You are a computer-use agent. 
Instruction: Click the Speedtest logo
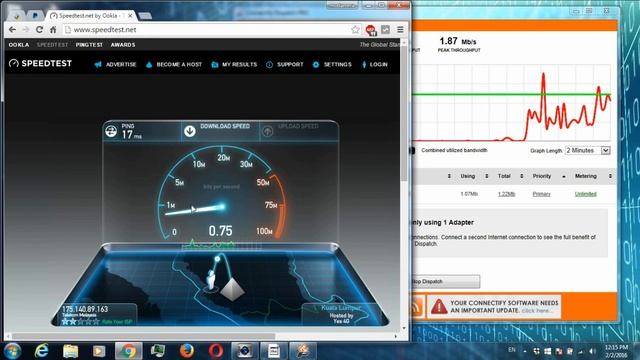pos(40,64)
